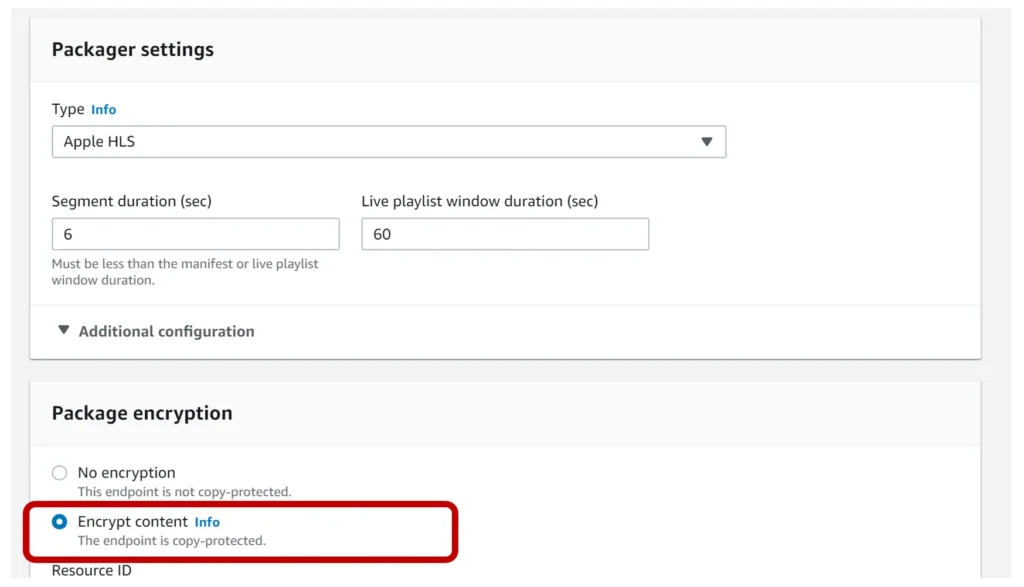Focus the Segment duration input field

pyautogui.click(x=195, y=234)
